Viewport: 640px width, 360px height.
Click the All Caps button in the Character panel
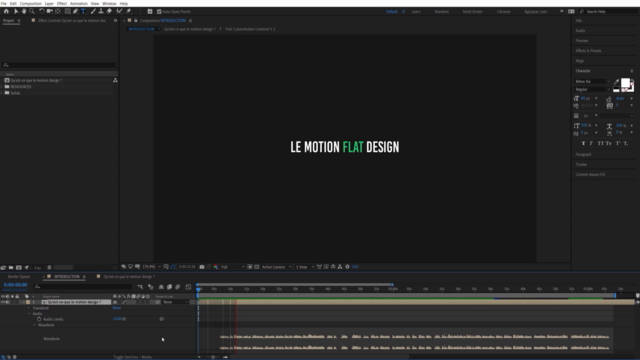tap(600, 143)
